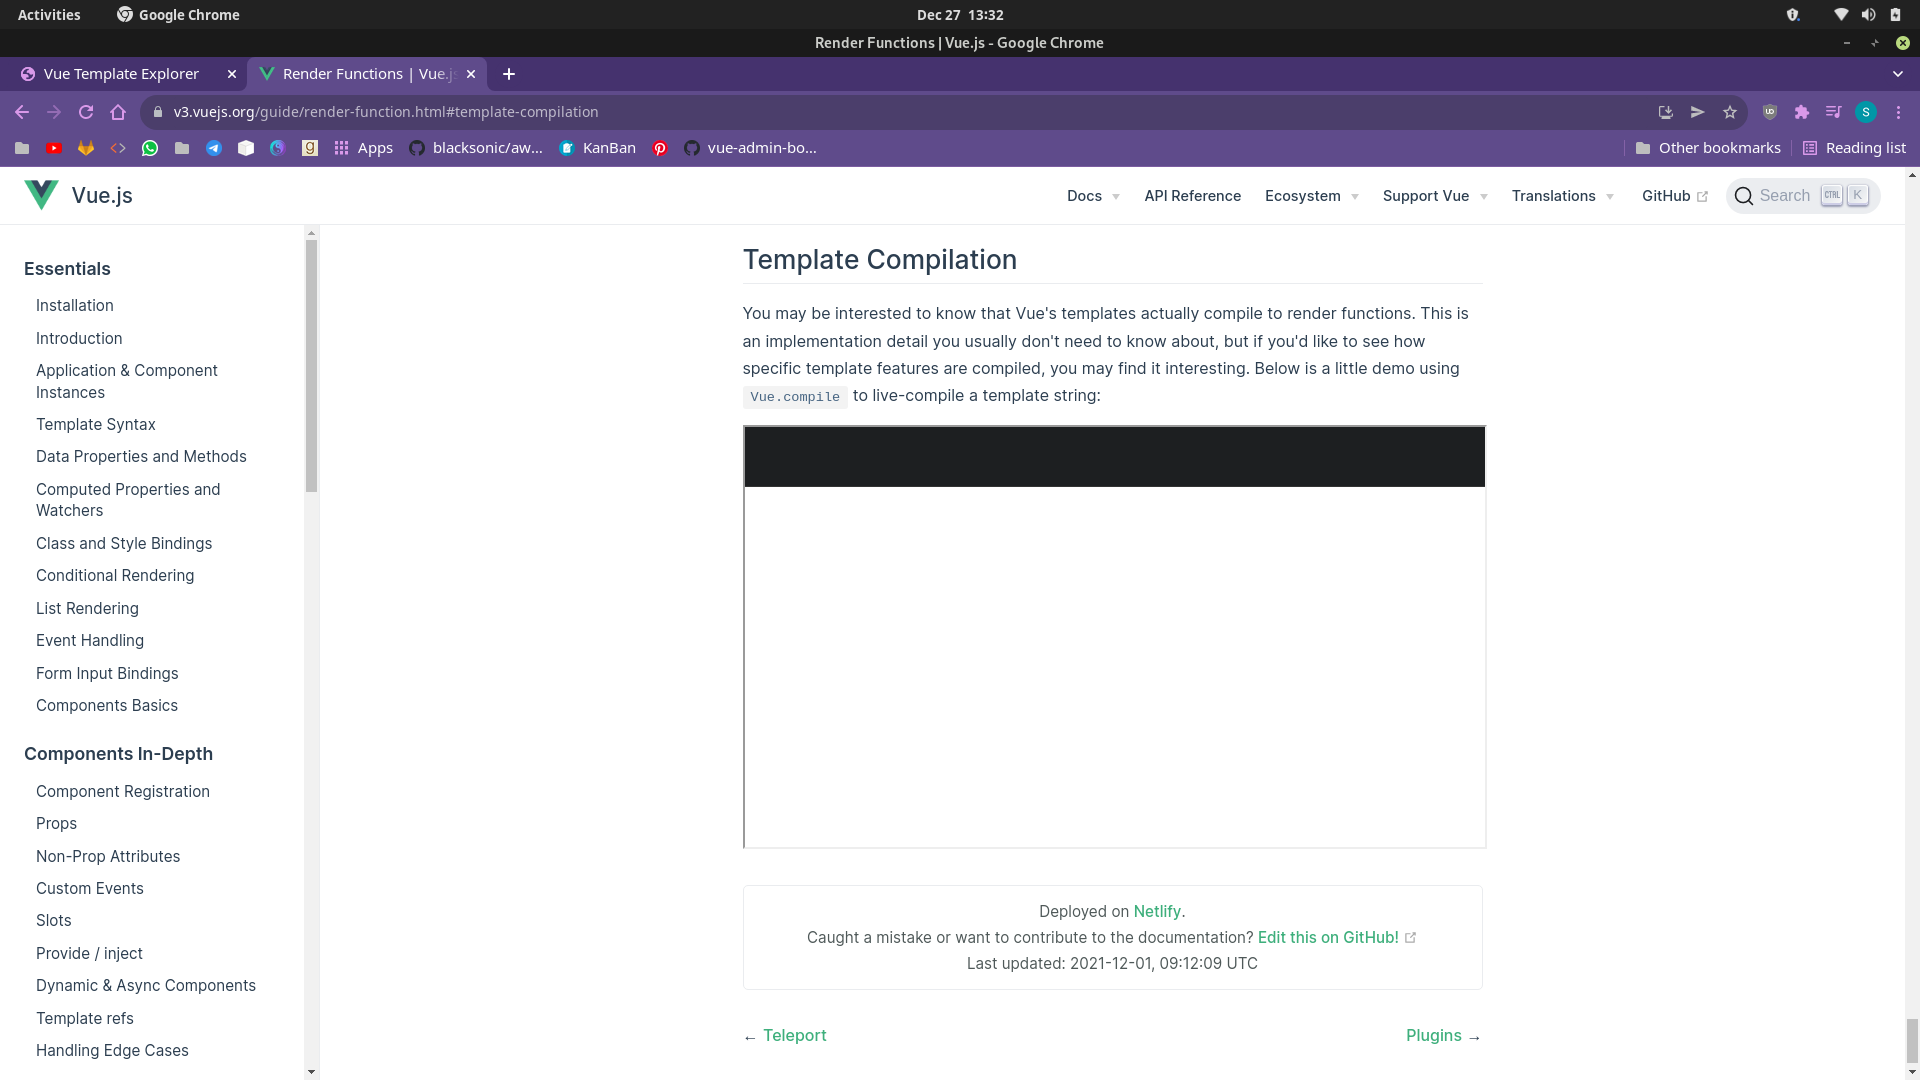Open the uBlock Origin extension icon

(x=1769, y=112)
